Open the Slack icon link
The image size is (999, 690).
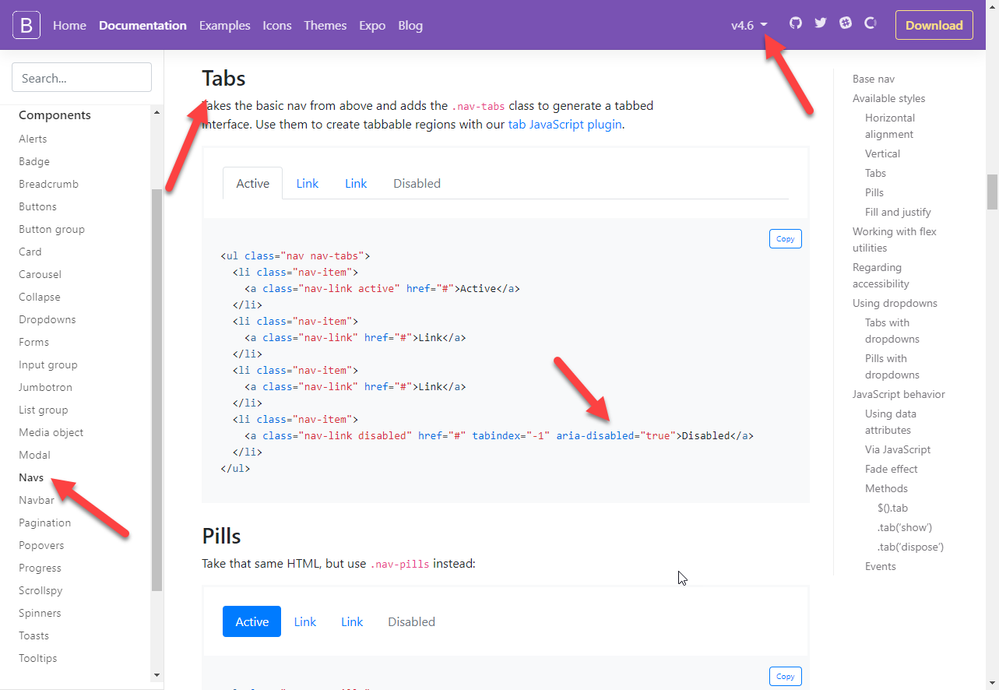click(x=846, y=24)
